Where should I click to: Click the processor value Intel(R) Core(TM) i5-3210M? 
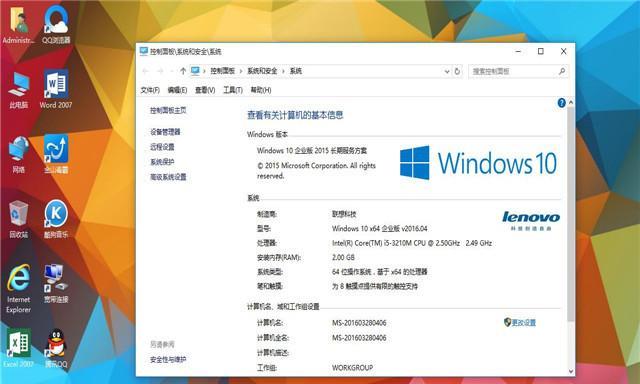[412, 243]
